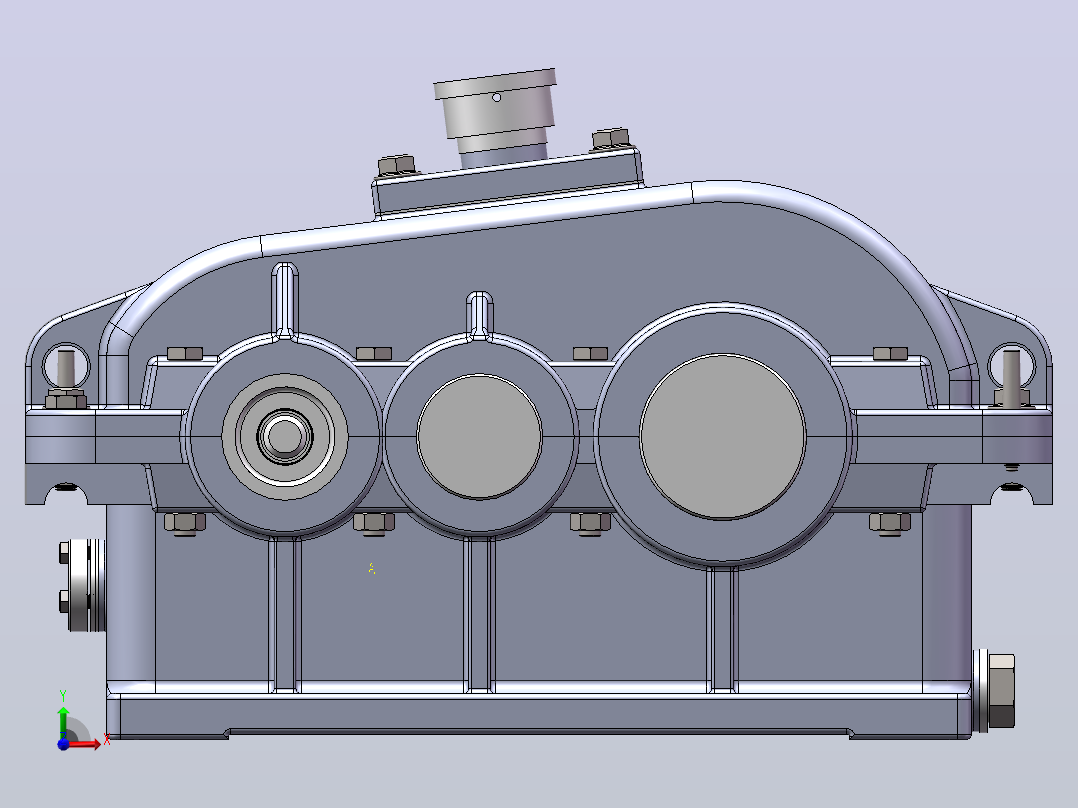Select the oil level gauge on left side
1078x808 pixels.
[82, 585]
